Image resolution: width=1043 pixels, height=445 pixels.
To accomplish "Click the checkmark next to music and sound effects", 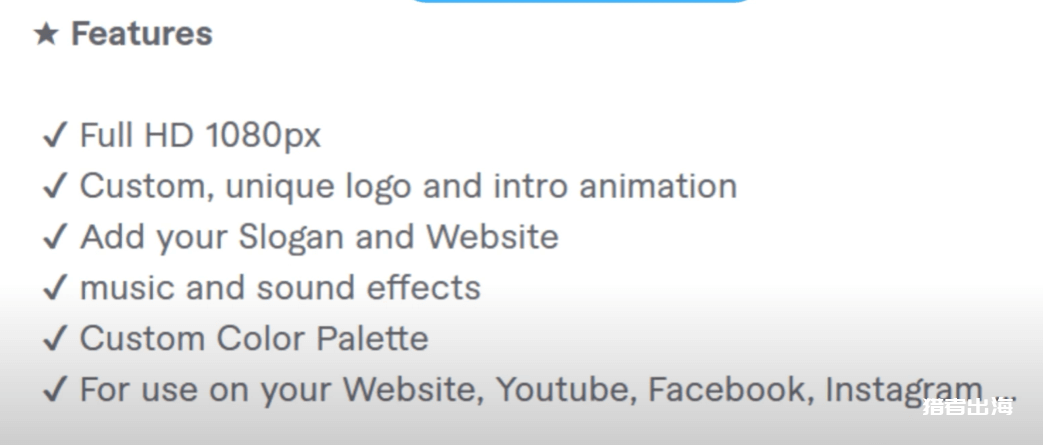I will pos(55,287).
